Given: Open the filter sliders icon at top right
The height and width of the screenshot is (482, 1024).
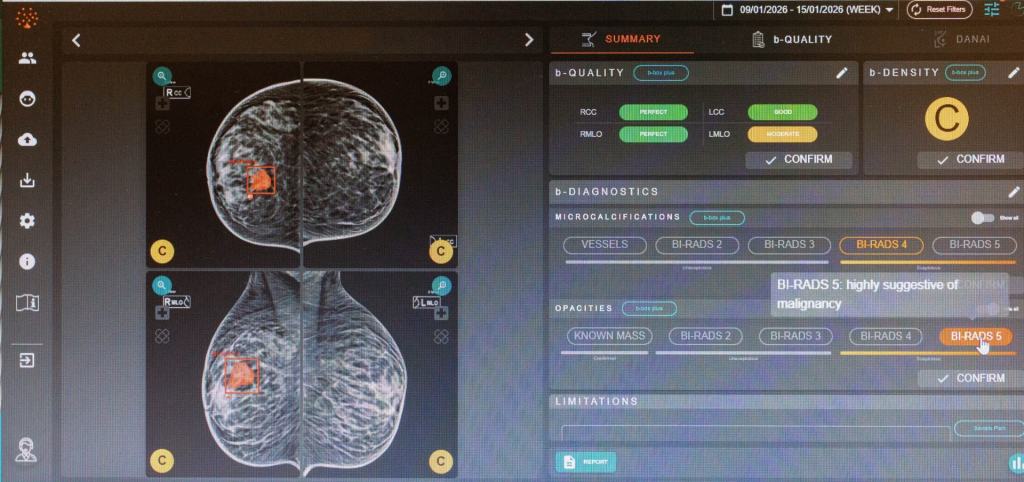Looking at the screenshot, I should coord(991,10).
